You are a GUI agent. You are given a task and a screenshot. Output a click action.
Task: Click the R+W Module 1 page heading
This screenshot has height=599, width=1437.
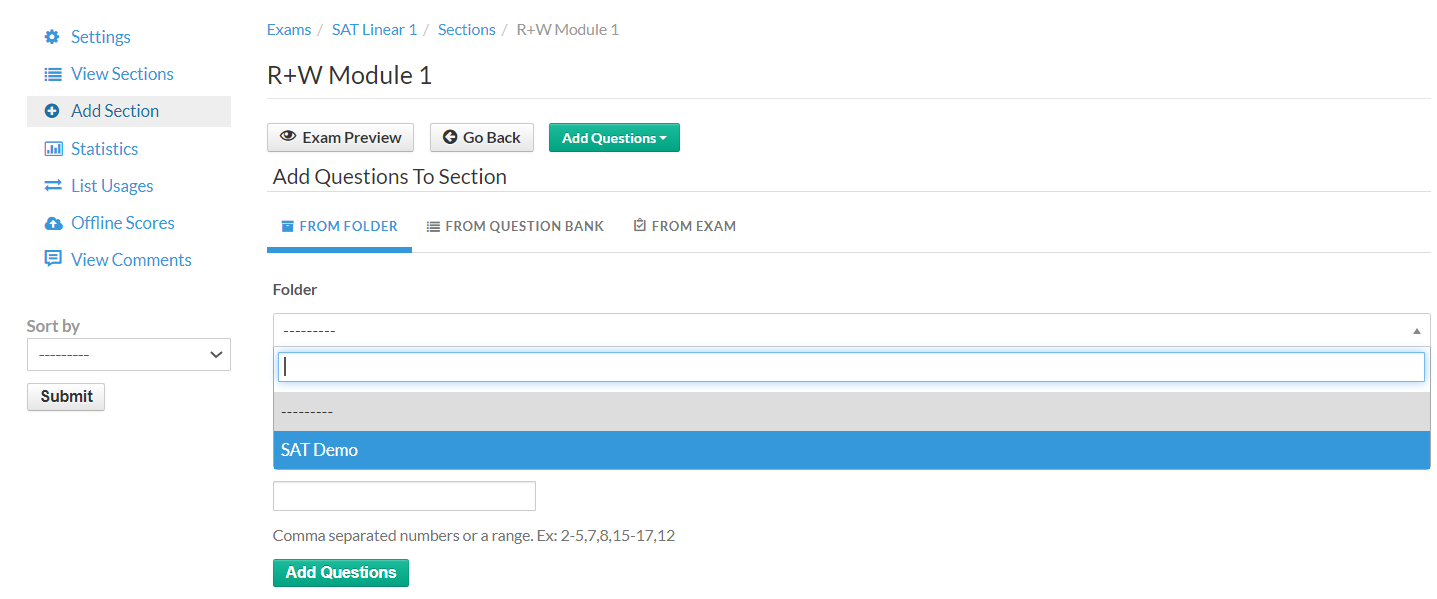[x=349, y=75]
